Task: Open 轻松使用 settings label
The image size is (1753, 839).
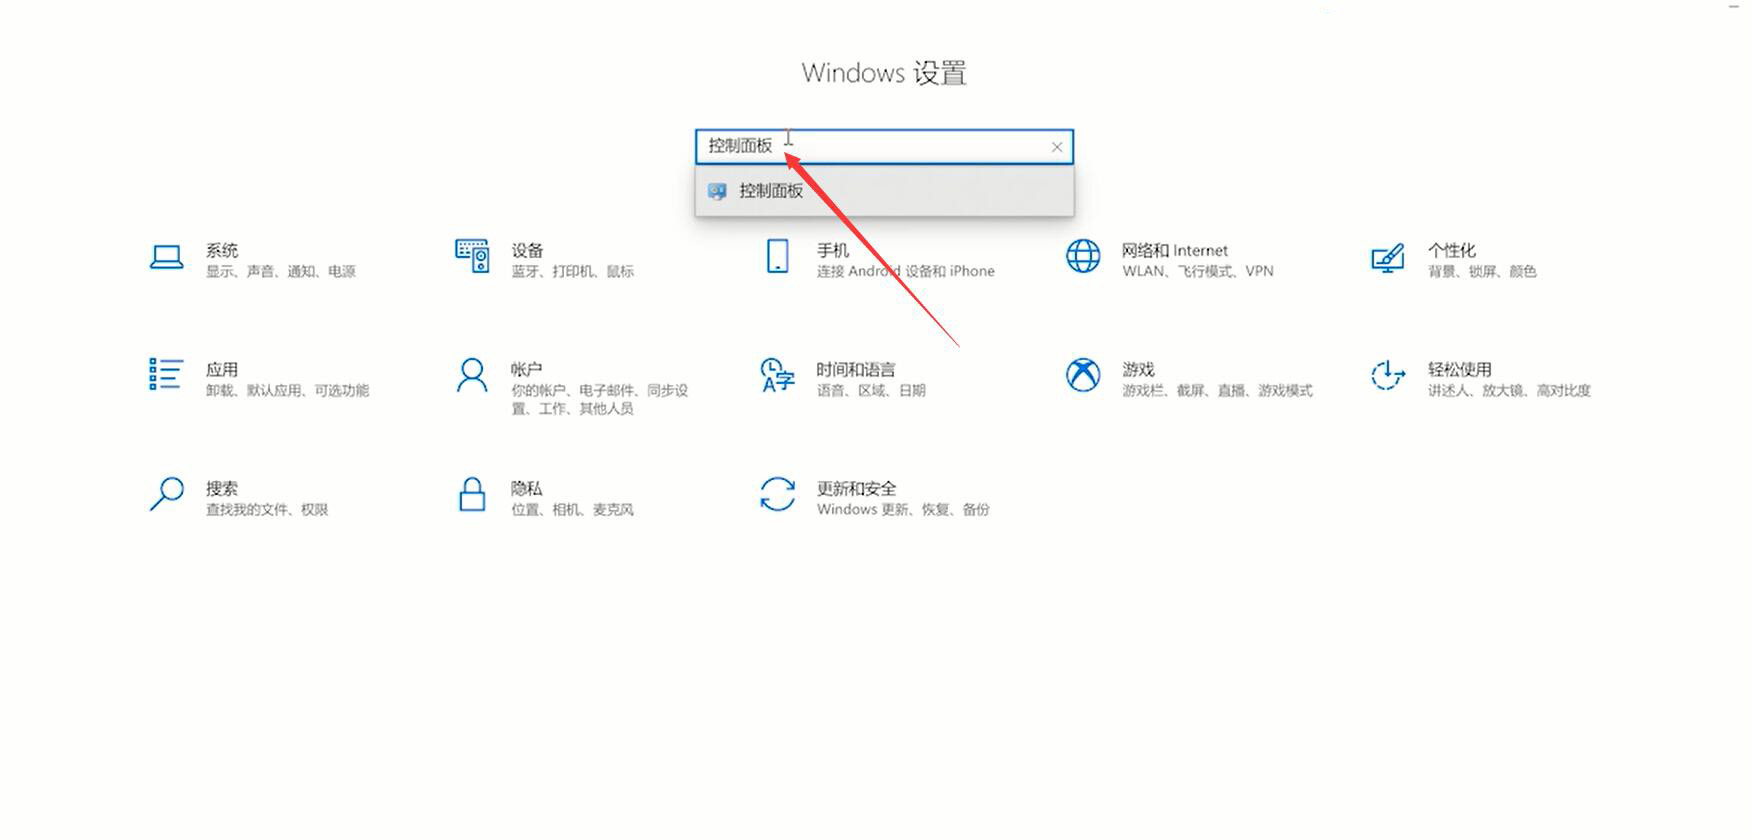Action: [x=1459, y=369]
